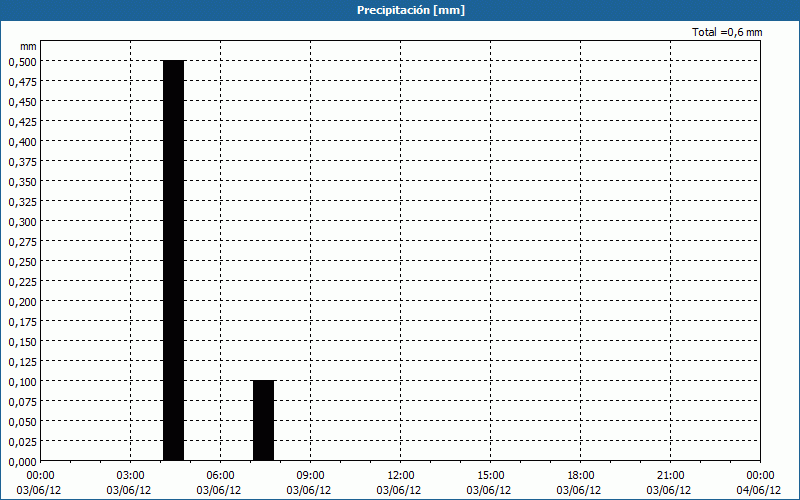Click the Total =0,6 mm label
Image resolution: width=800 pixels, height=500 pixels.
(x=727, y=32)
